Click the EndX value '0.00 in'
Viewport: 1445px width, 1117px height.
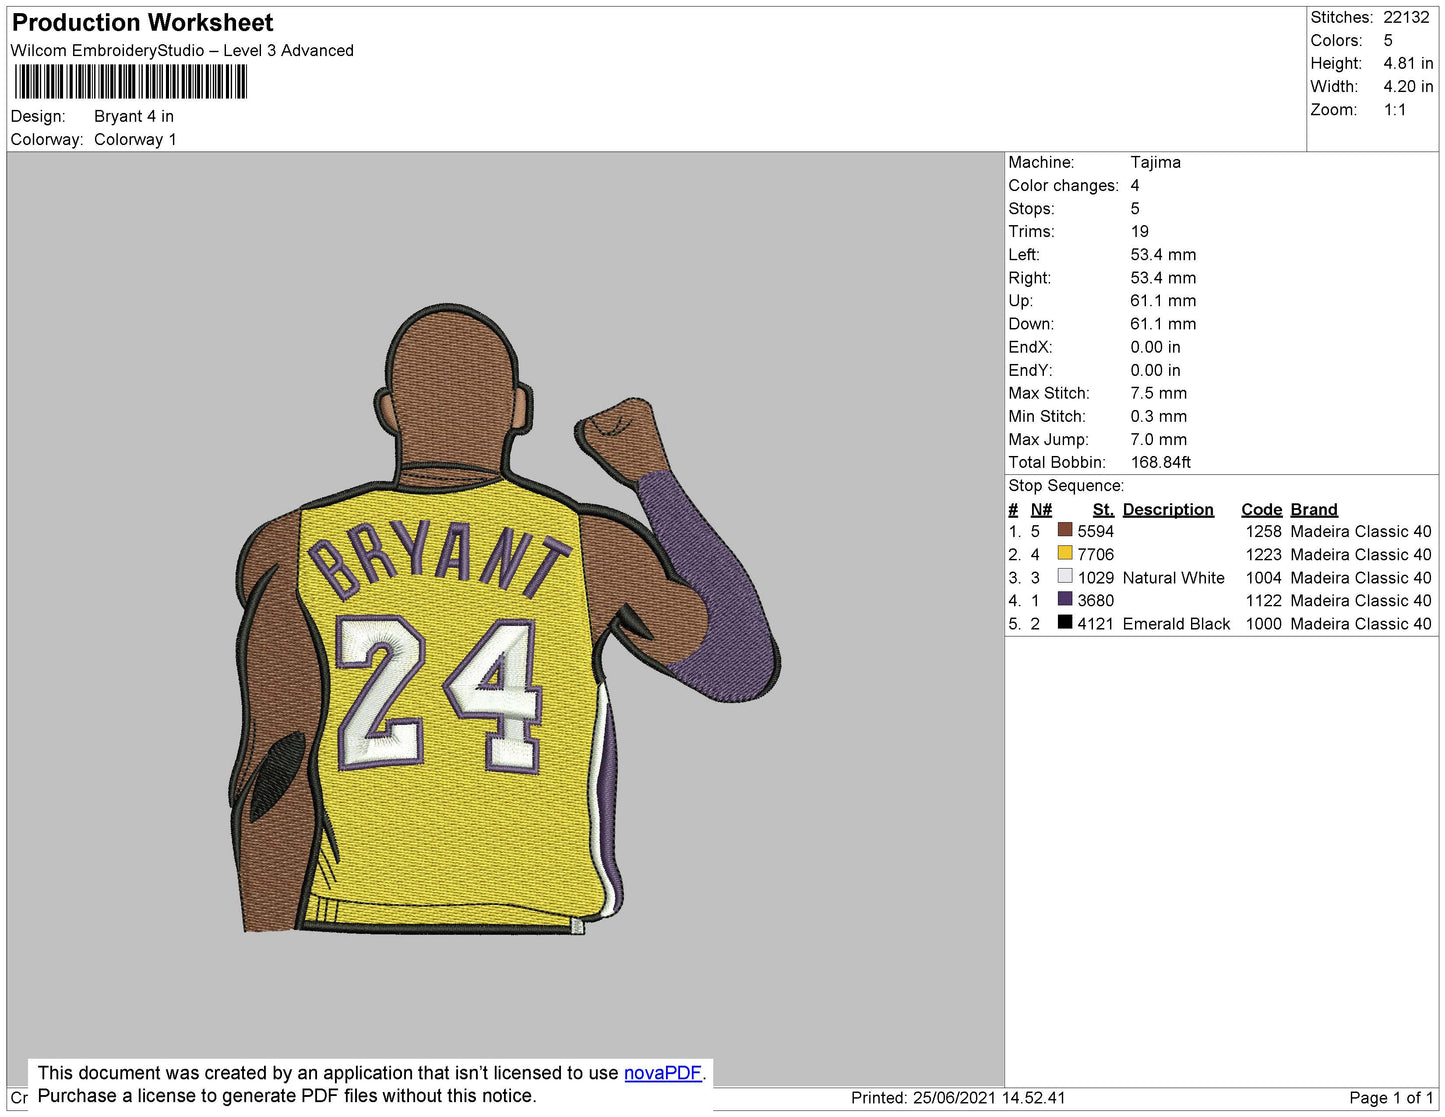1155,347
